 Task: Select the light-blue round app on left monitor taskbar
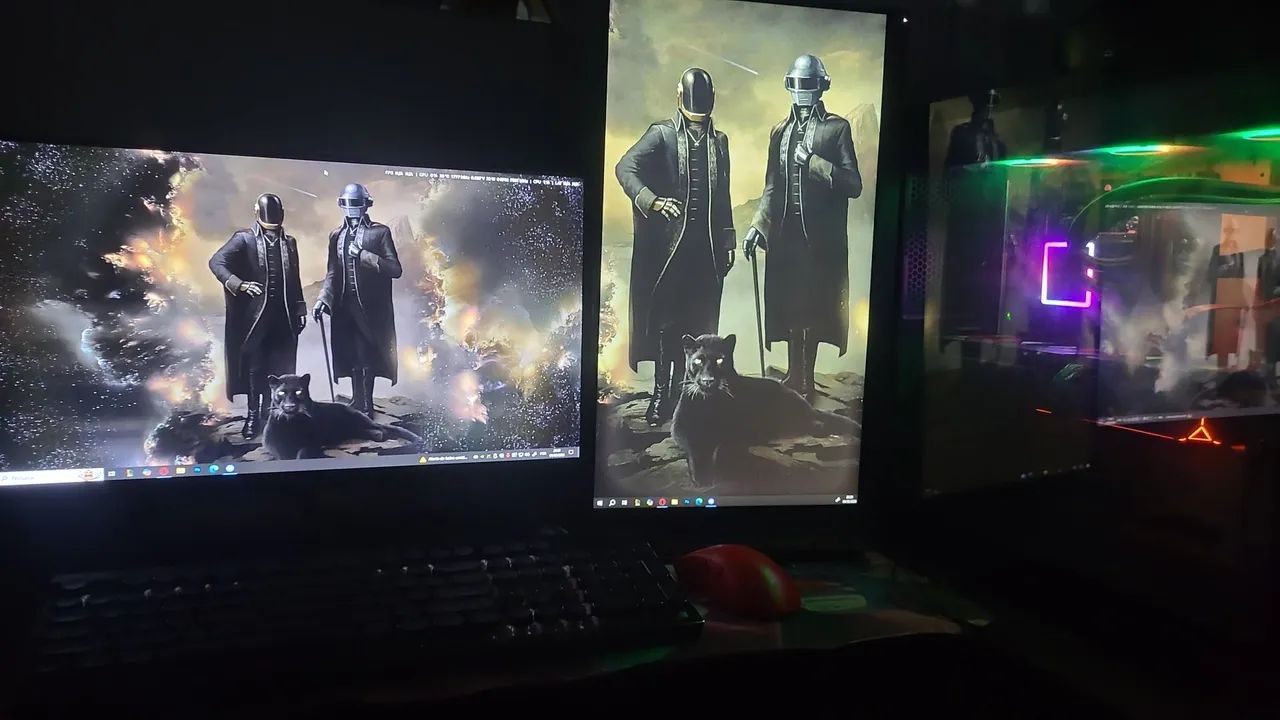(230, 468)
